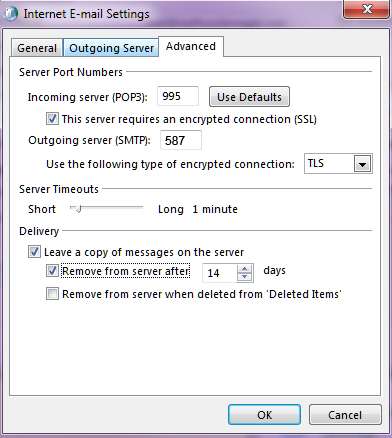Click the globe icon in the title bar
The image size is (392, 438).
tap(10, 14)
